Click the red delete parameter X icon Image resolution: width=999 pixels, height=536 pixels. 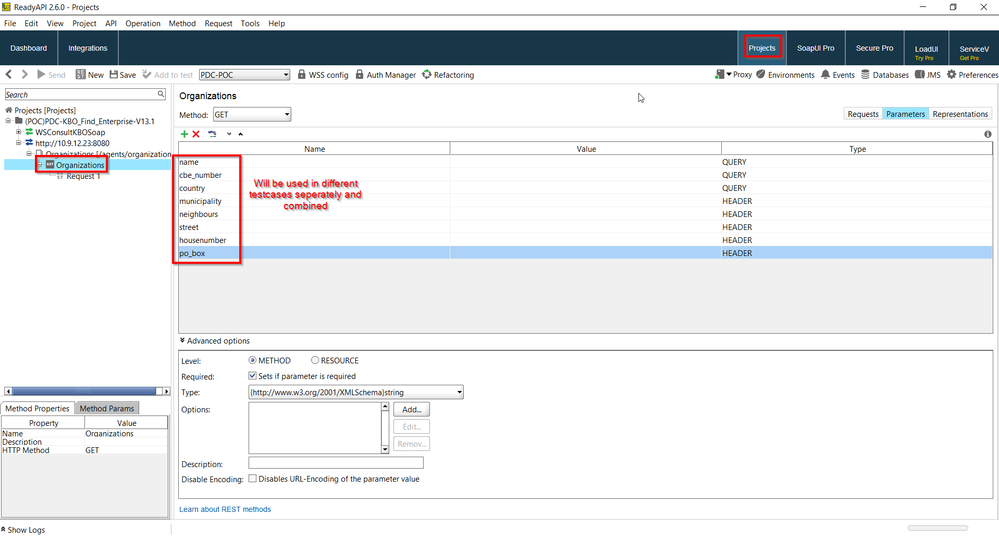[196, 134]
